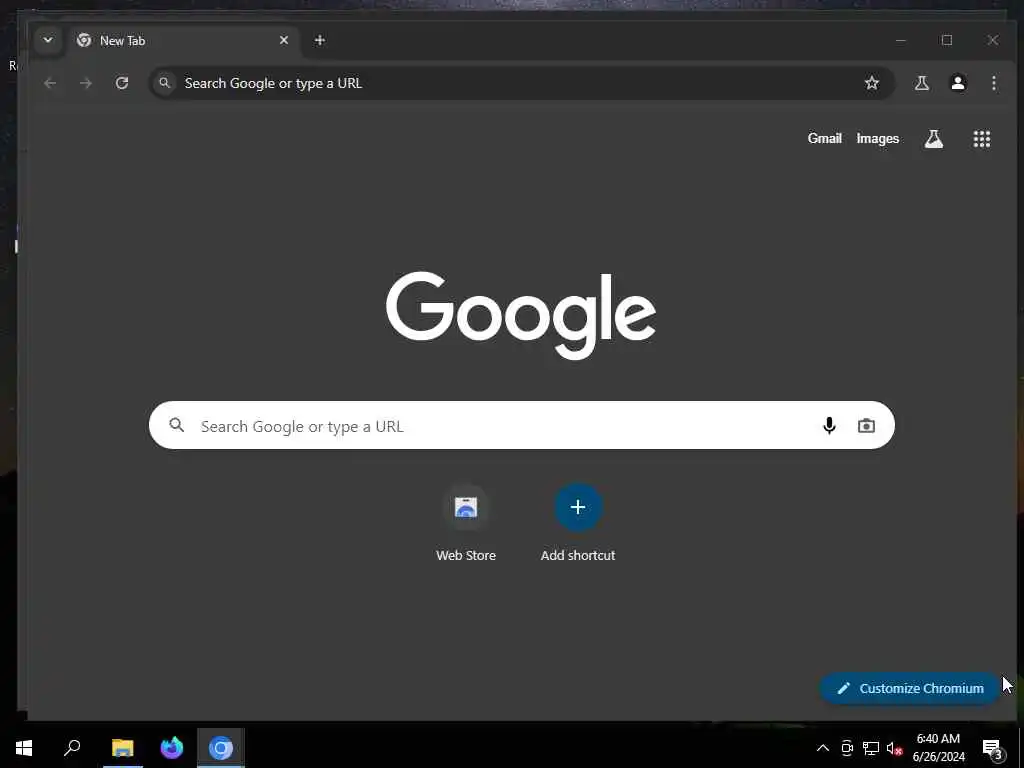Screen dimensions: 1024x768
Task: Minimize the Chromium window
Action: point(901,40)
